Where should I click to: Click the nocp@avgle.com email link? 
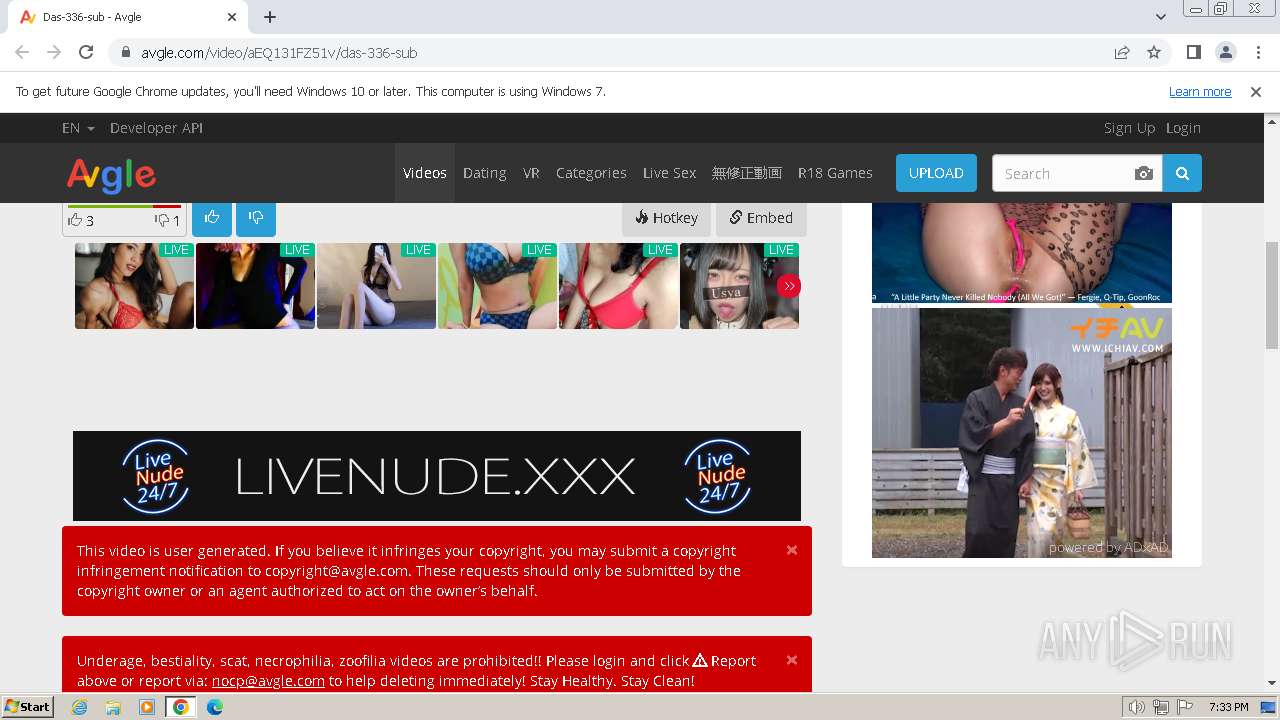pos(268,681)
